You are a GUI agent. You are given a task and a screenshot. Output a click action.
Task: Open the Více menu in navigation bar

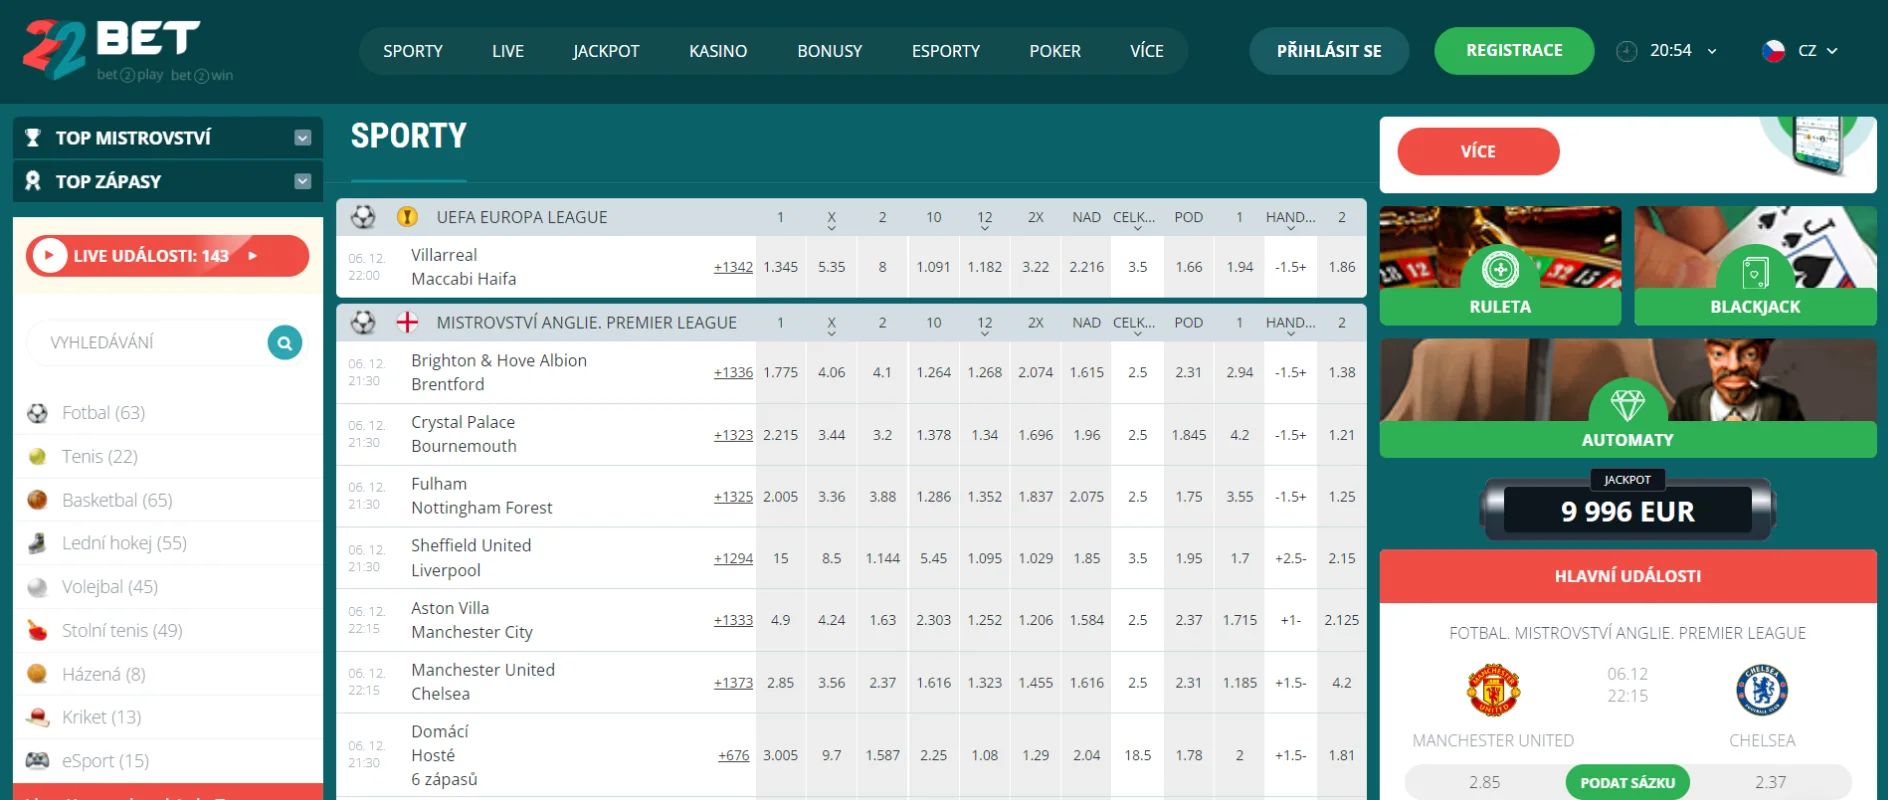tap(1147, 51)
